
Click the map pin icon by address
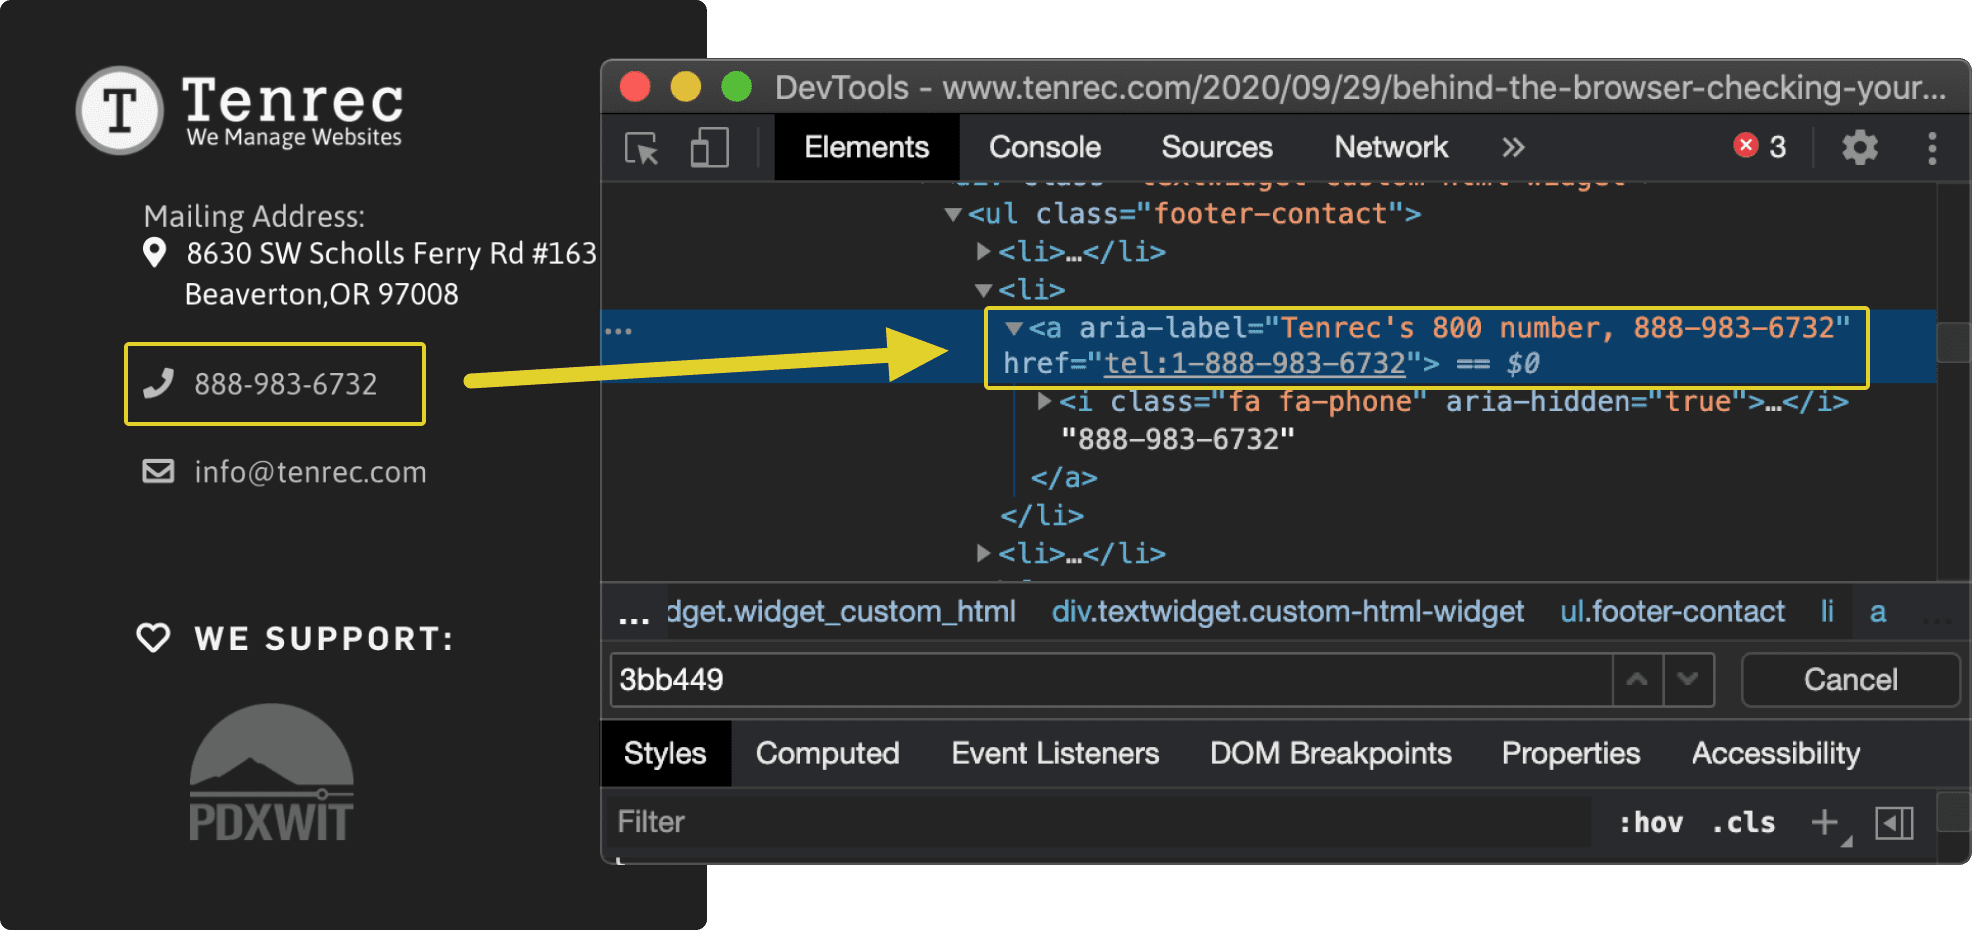pyautogui.click(x=154, y=253)
